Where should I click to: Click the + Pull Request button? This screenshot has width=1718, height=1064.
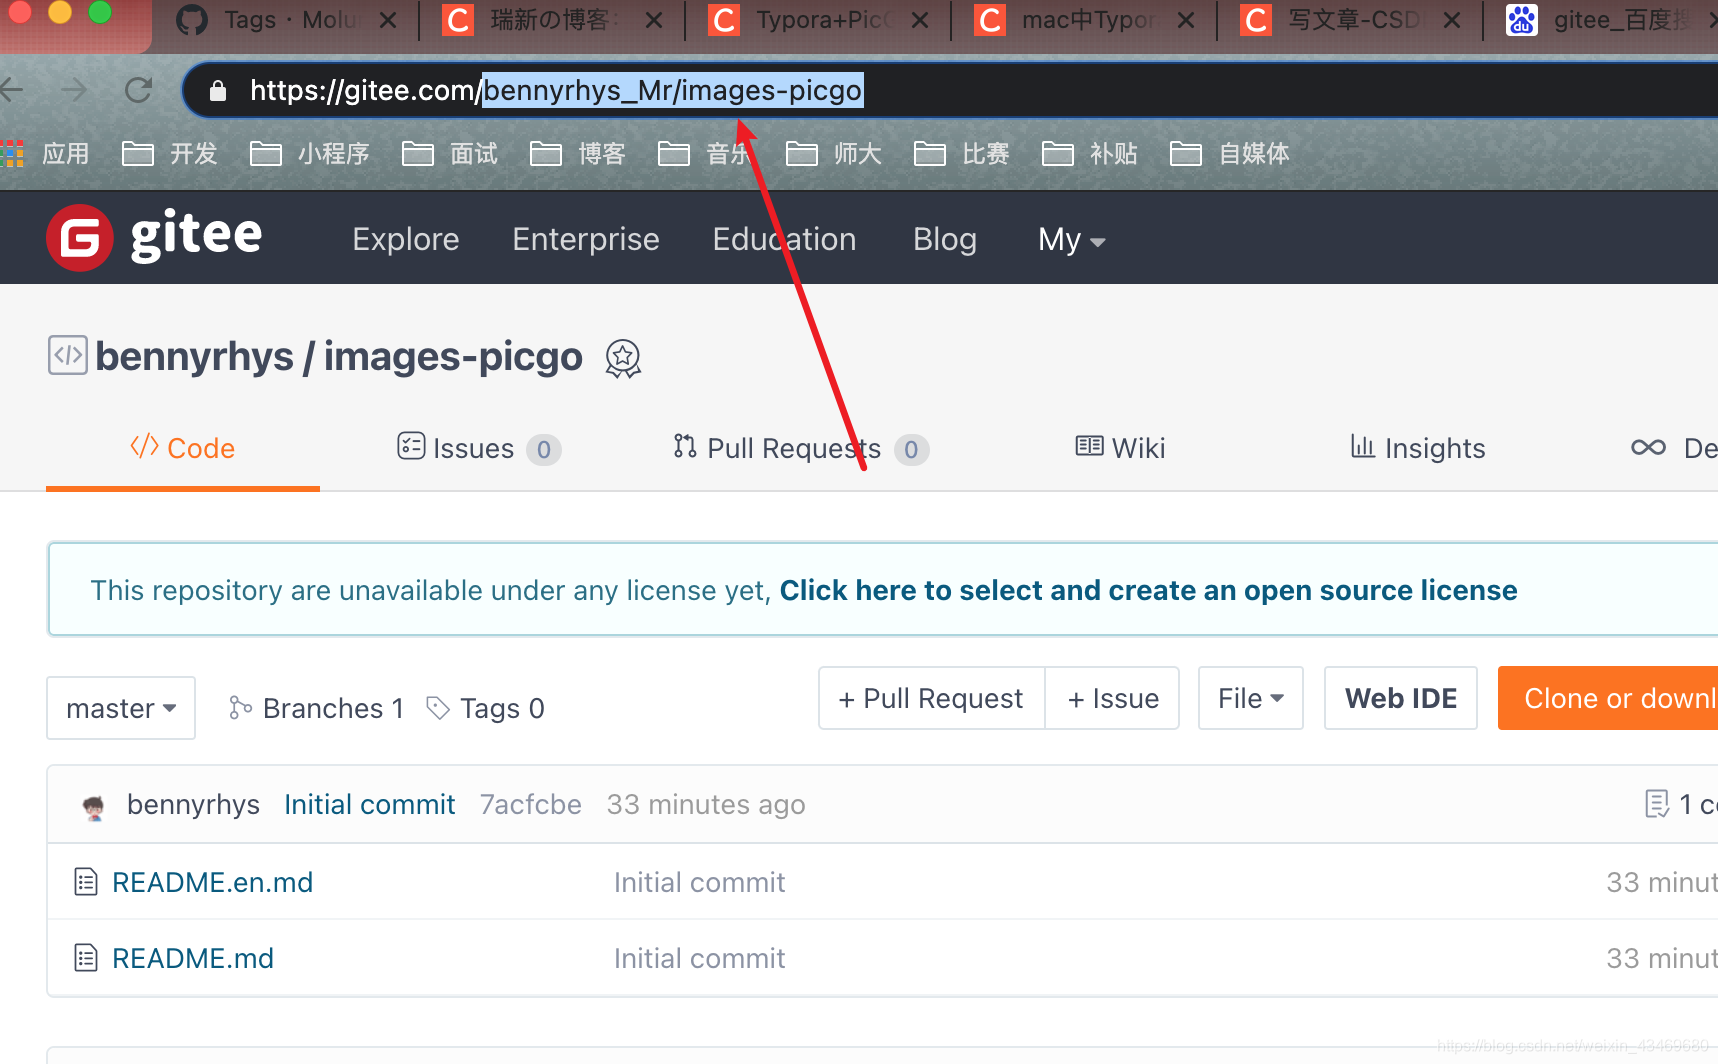[932, 698]
